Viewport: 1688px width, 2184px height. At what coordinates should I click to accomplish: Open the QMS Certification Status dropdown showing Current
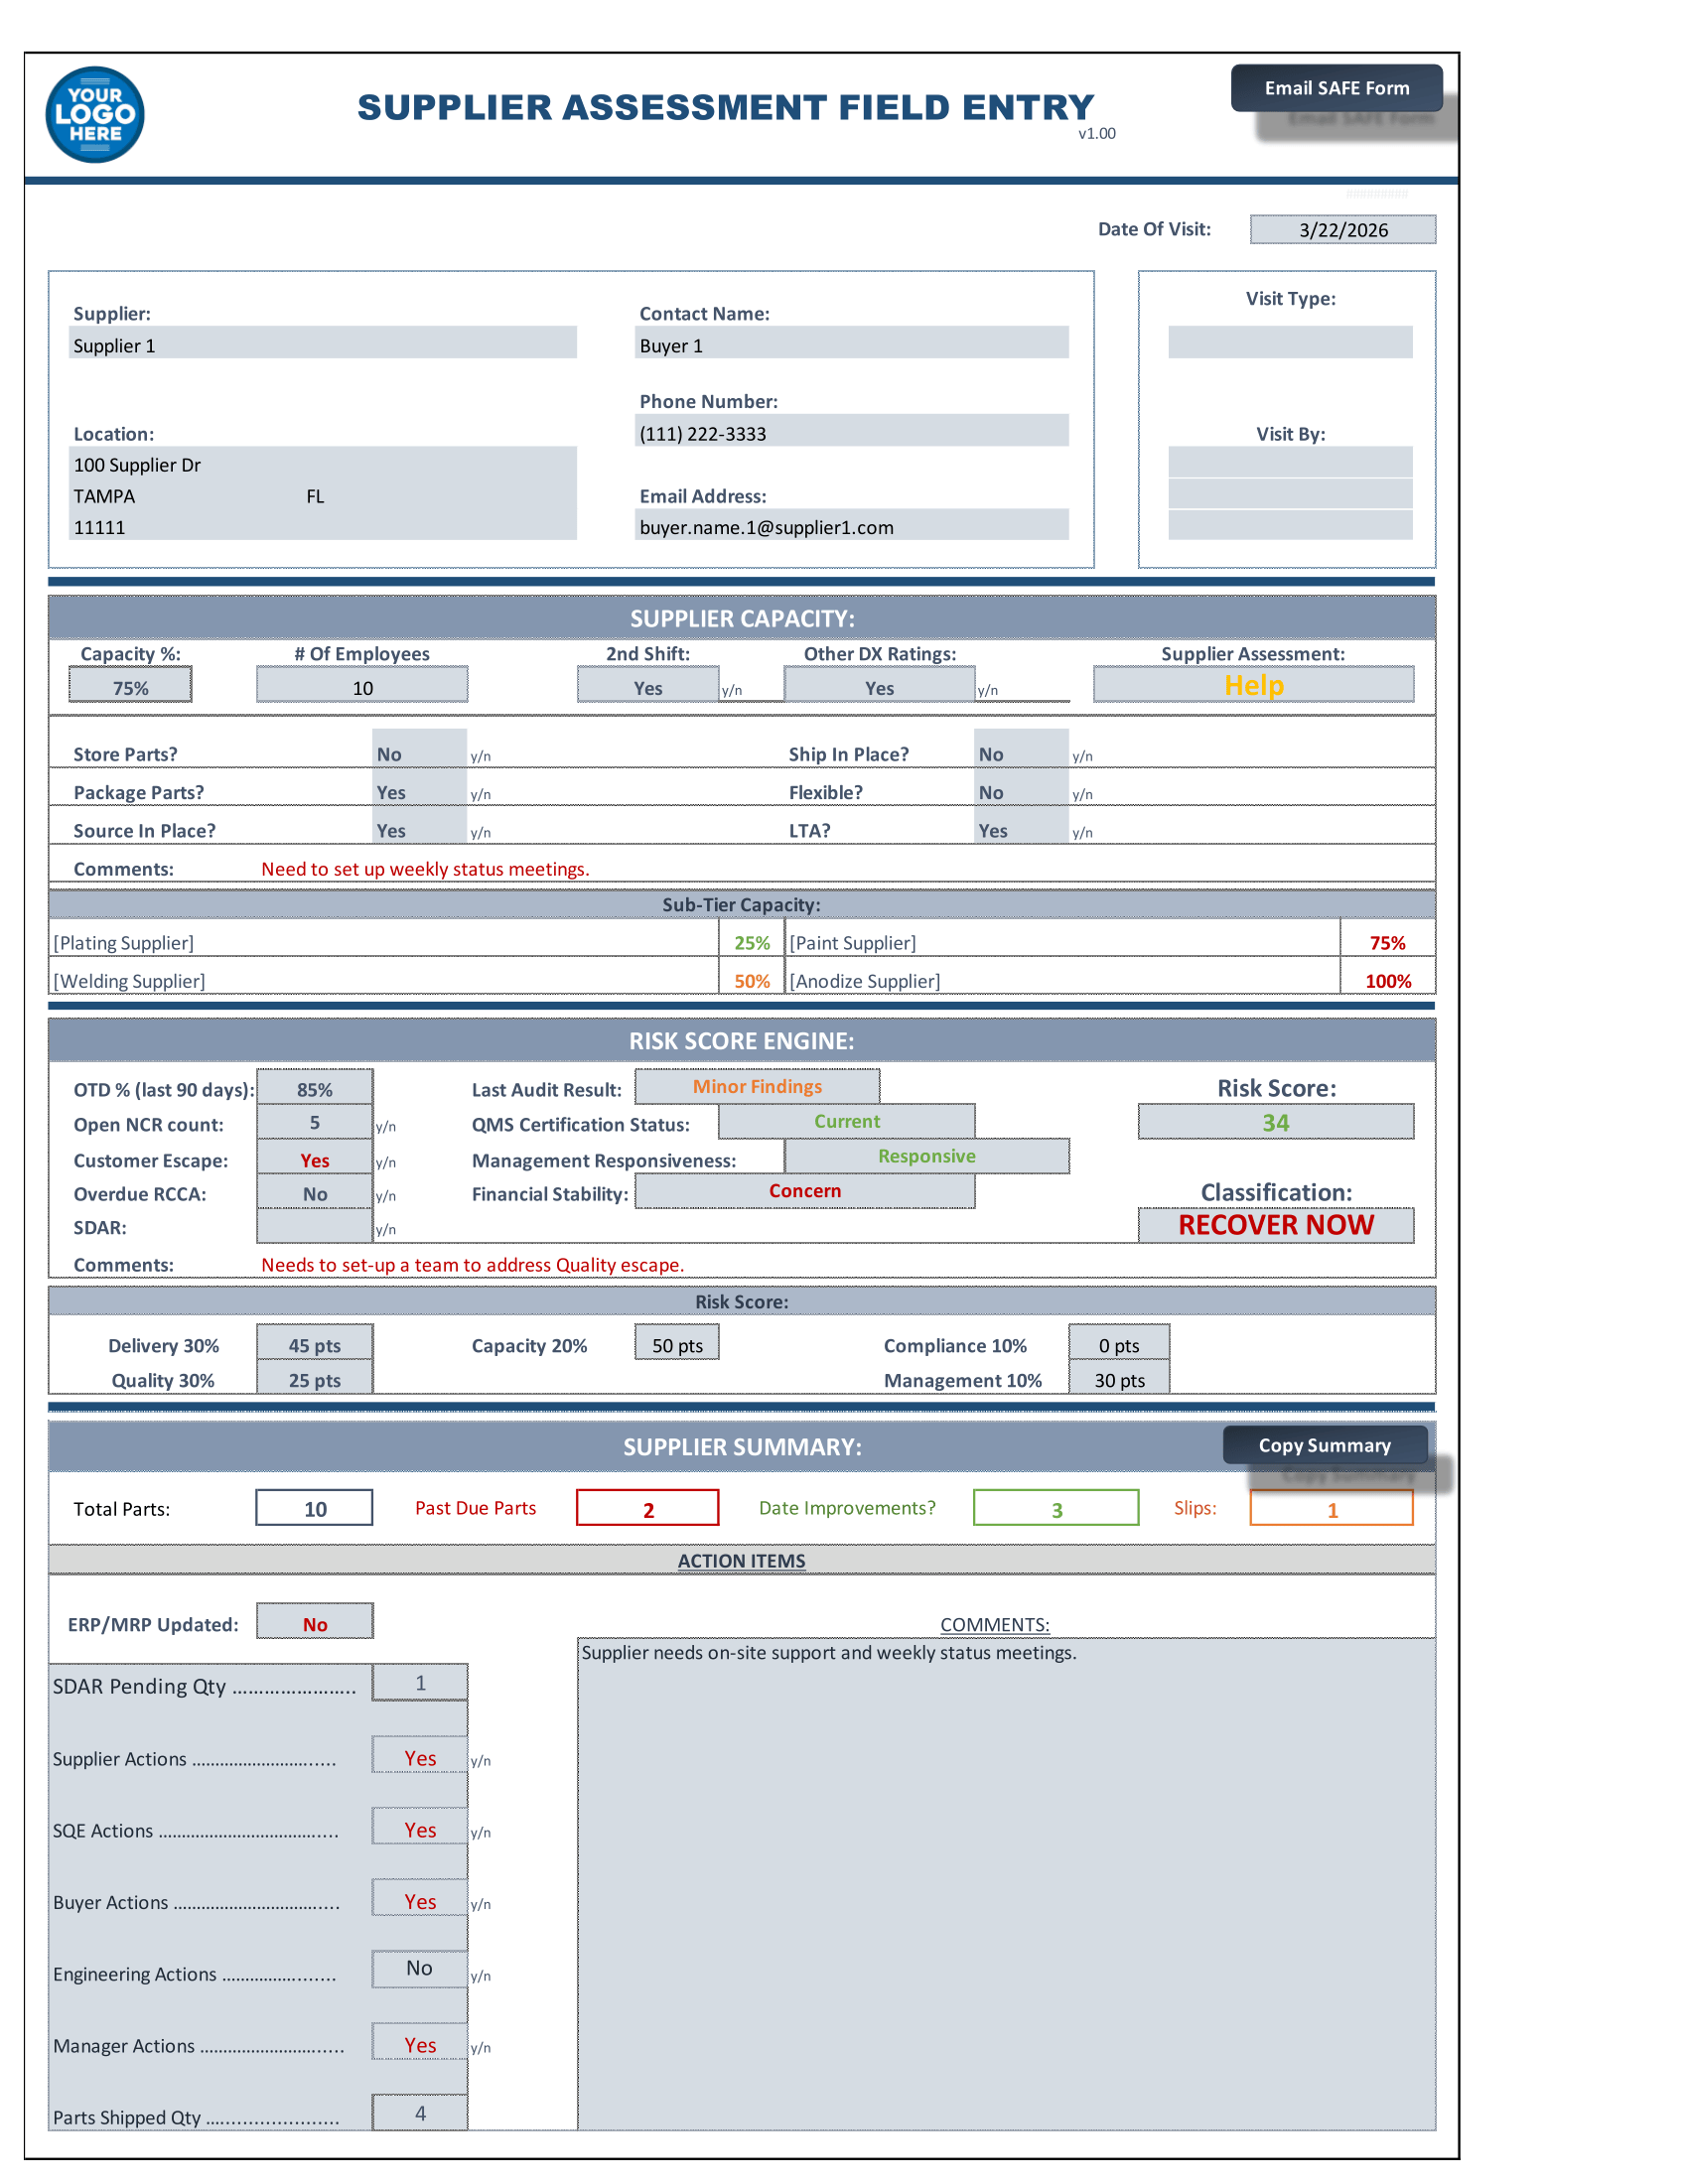coord(846,1121)
